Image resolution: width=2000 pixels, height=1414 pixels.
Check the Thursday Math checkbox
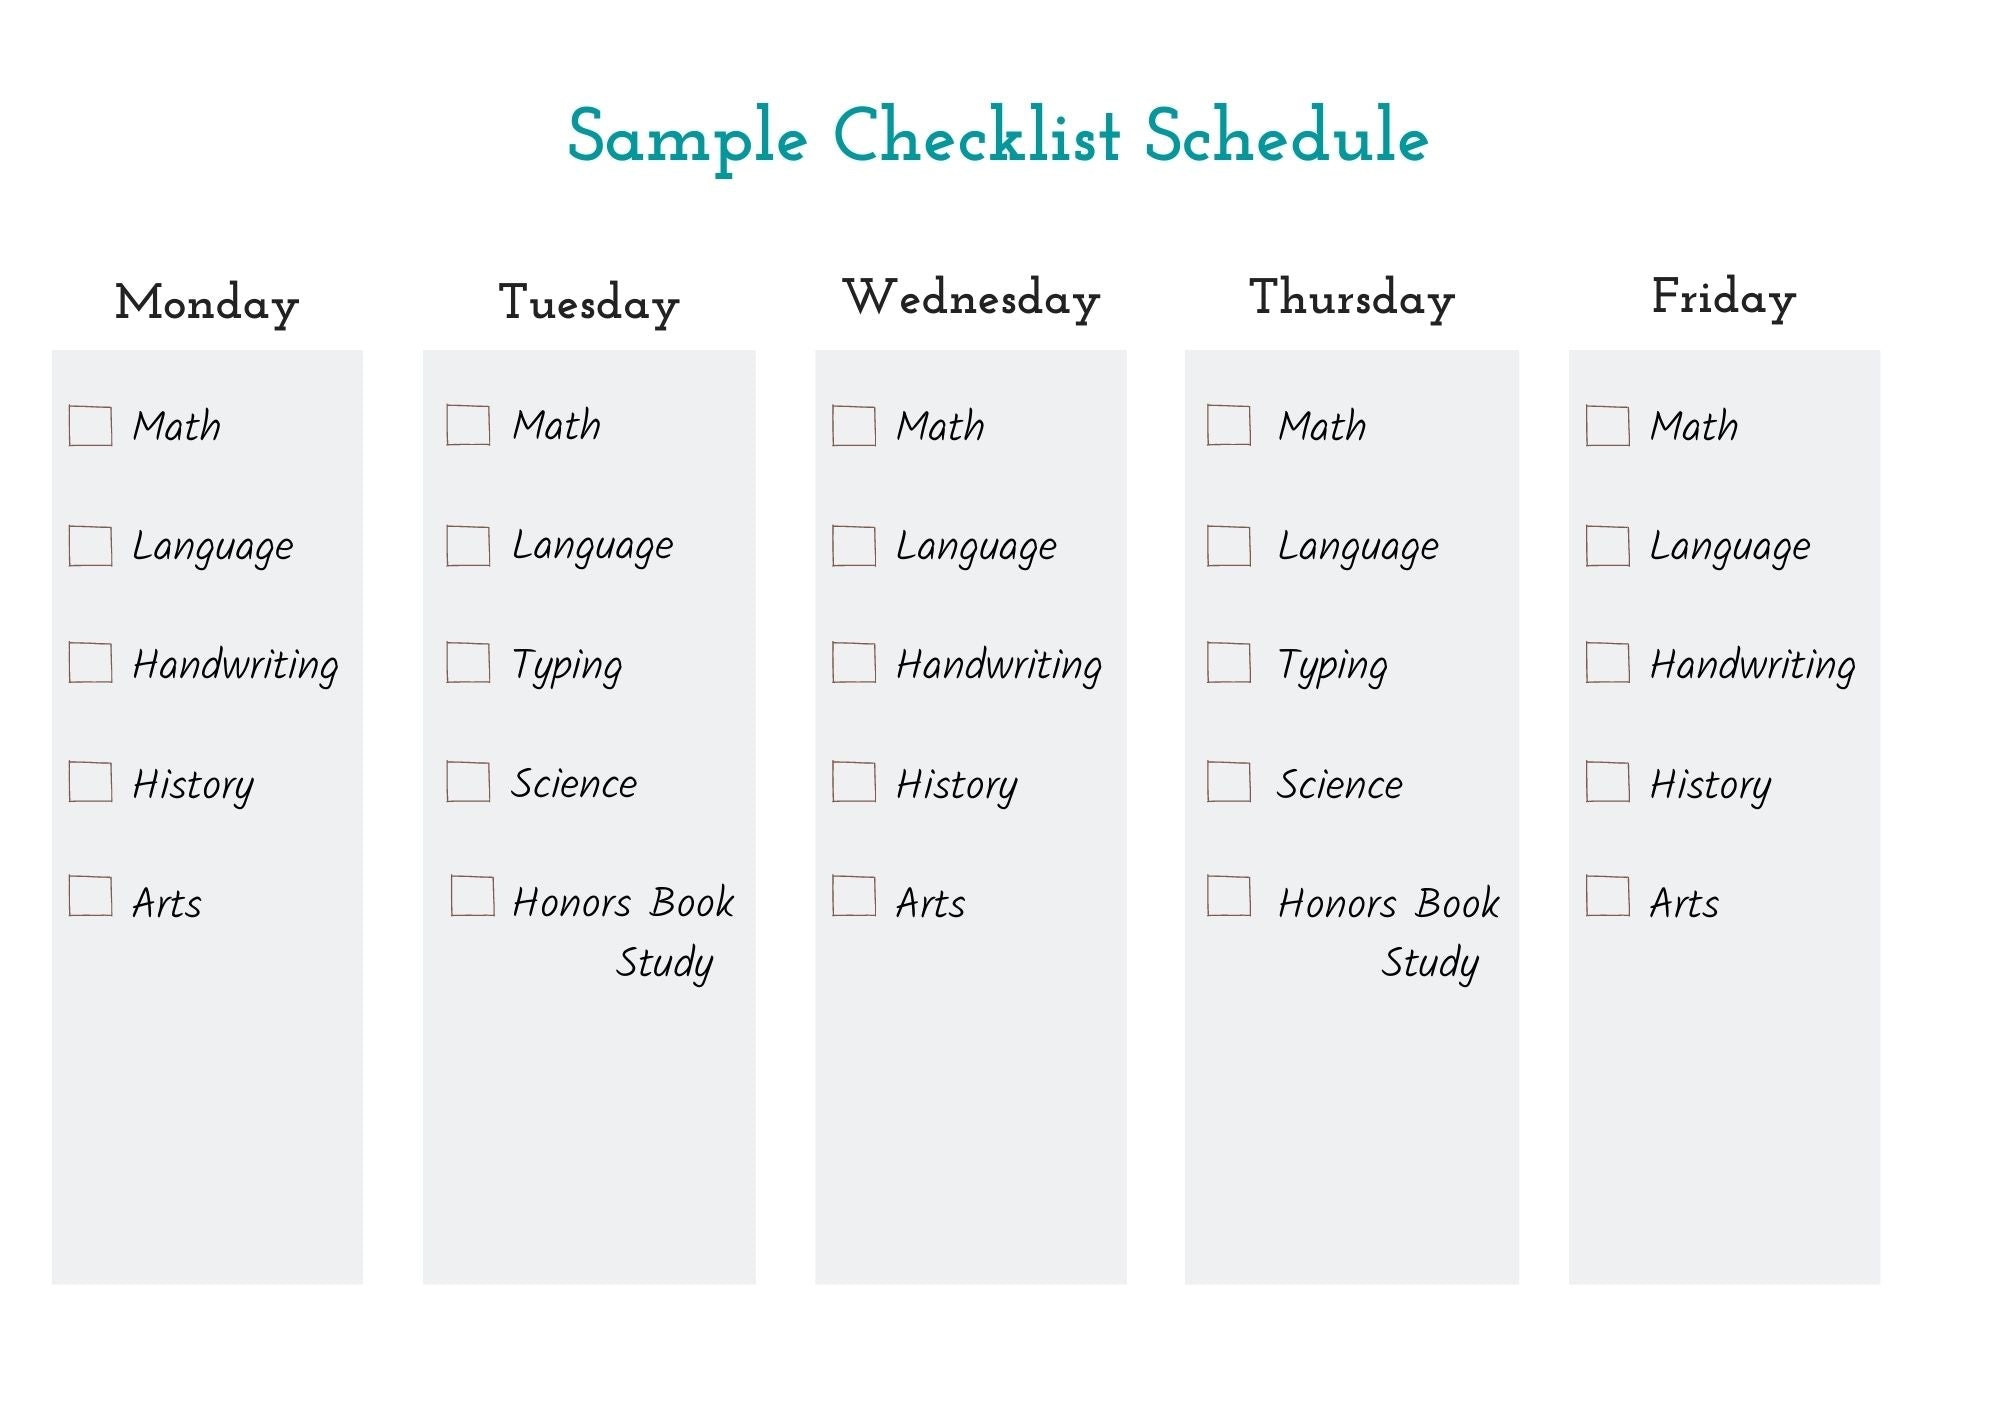(x=1229, y=425)
